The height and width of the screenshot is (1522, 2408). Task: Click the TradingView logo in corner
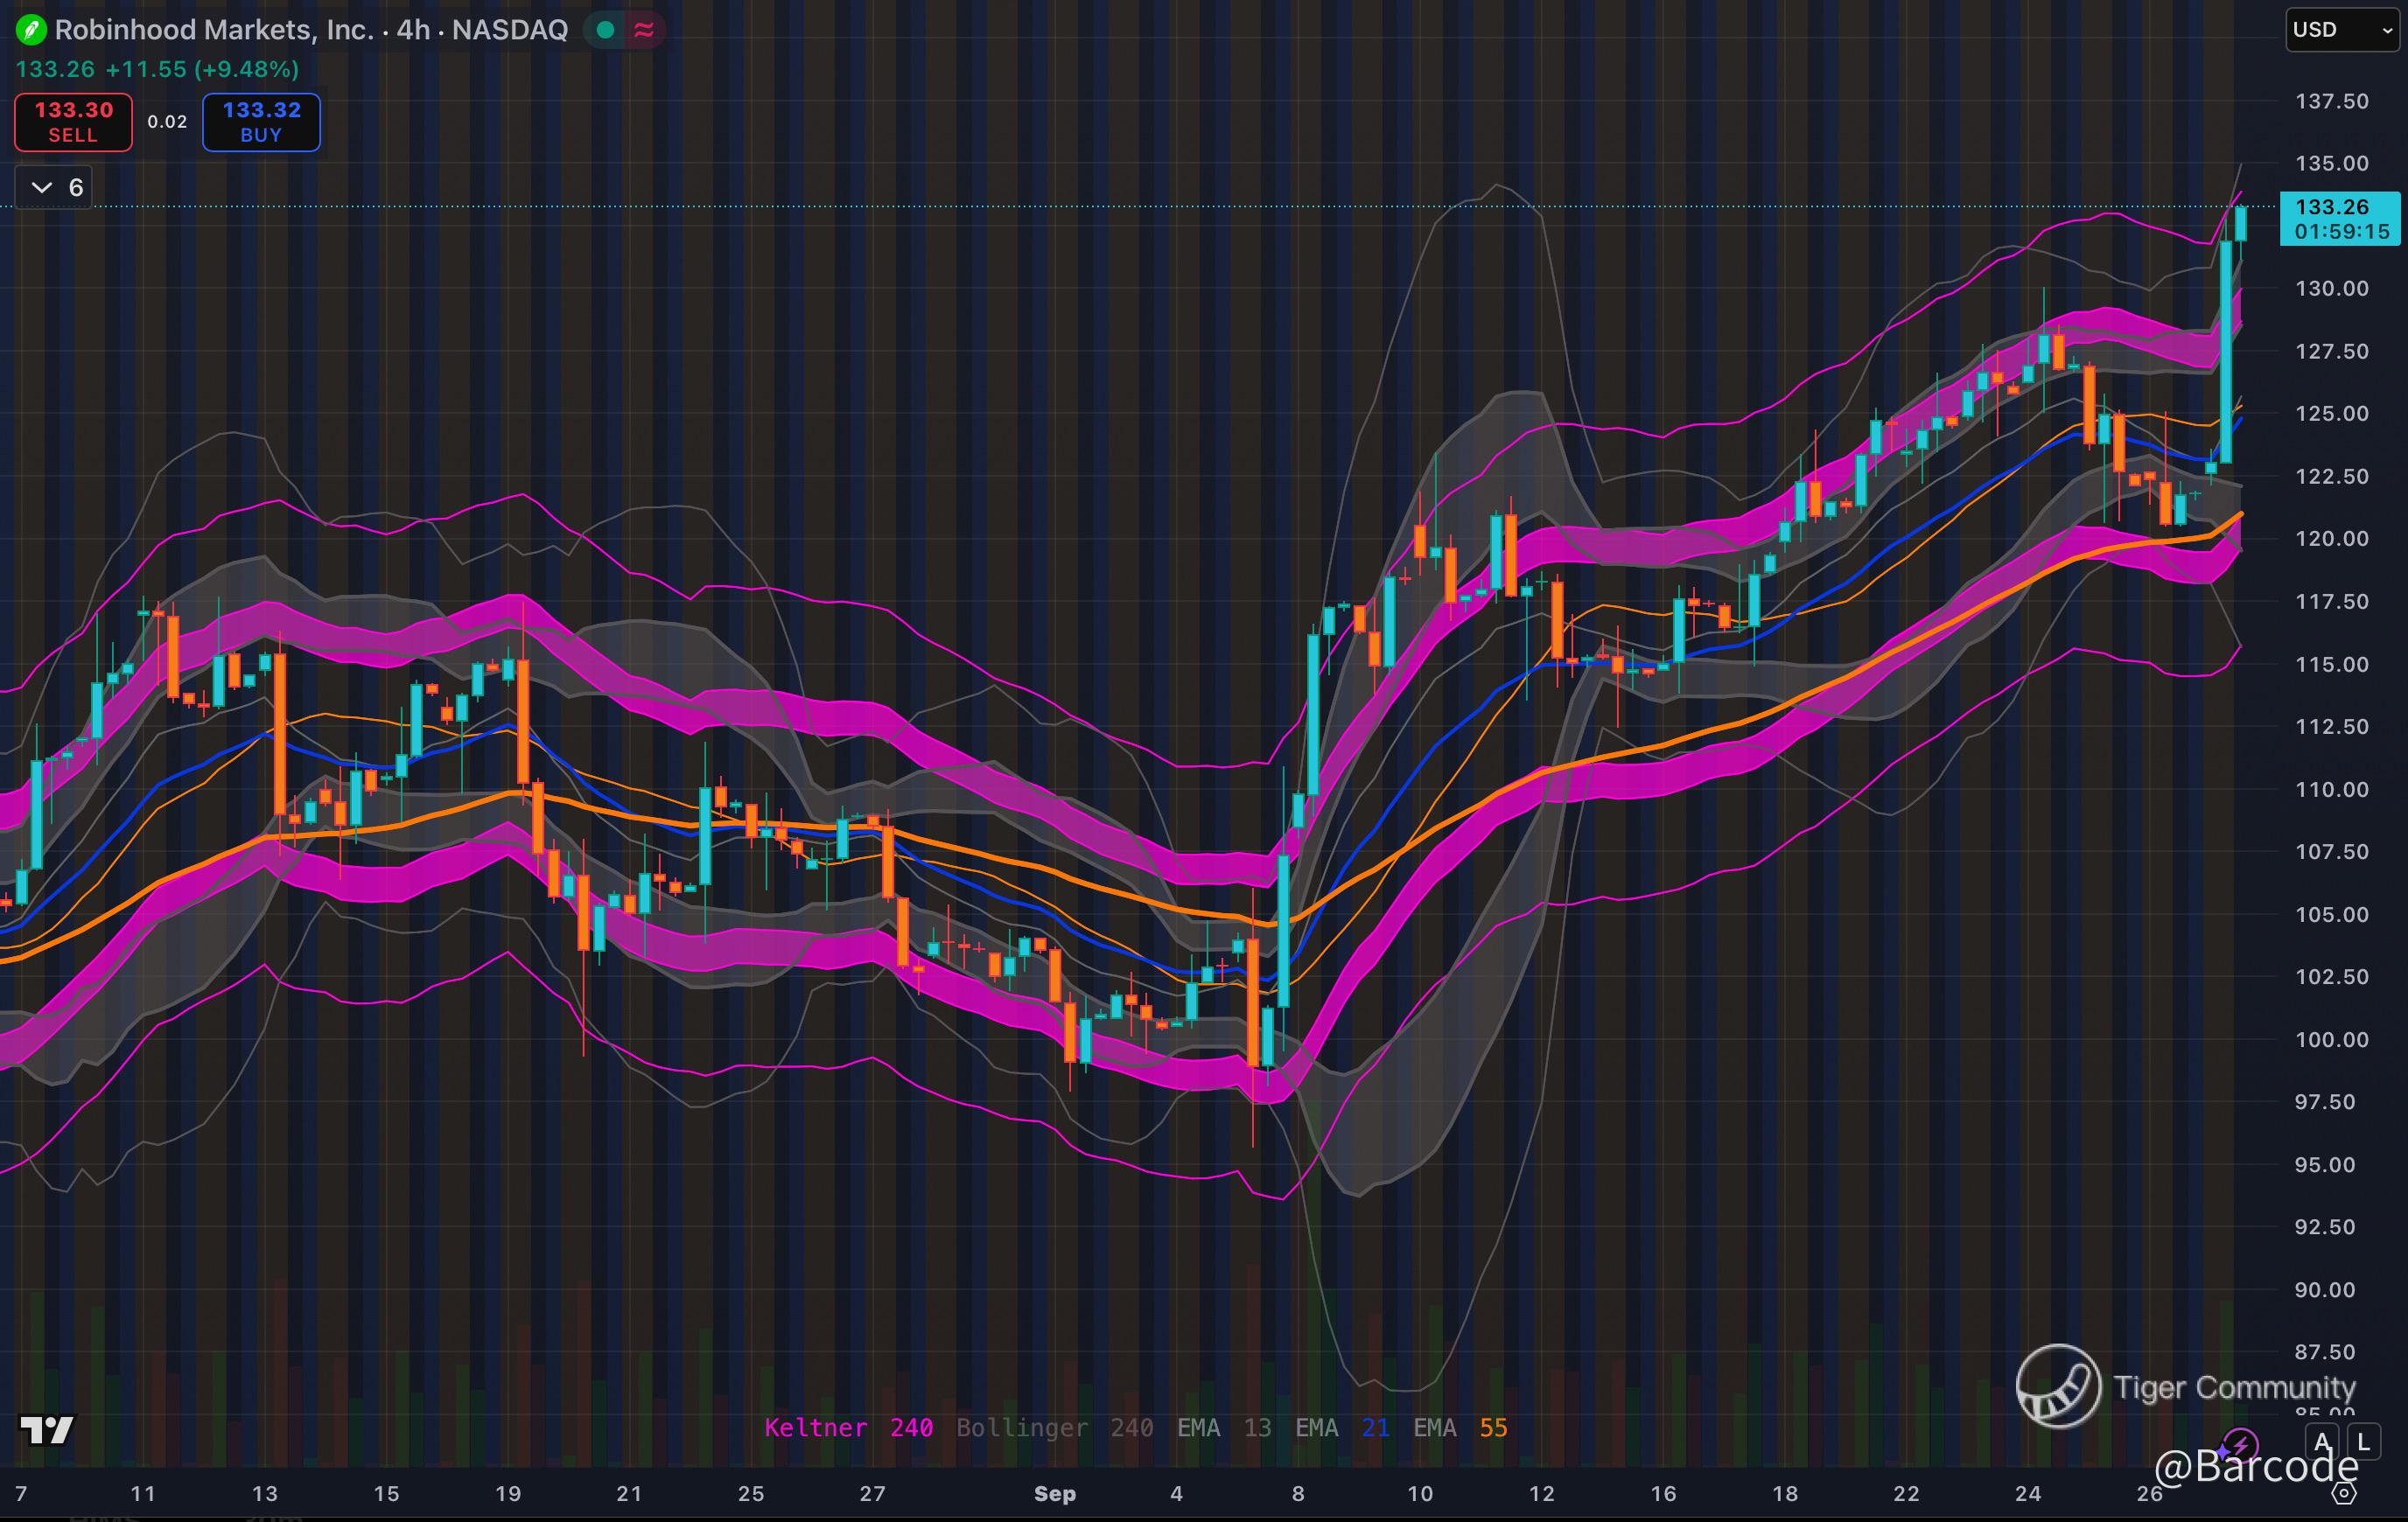[47, 1430]
